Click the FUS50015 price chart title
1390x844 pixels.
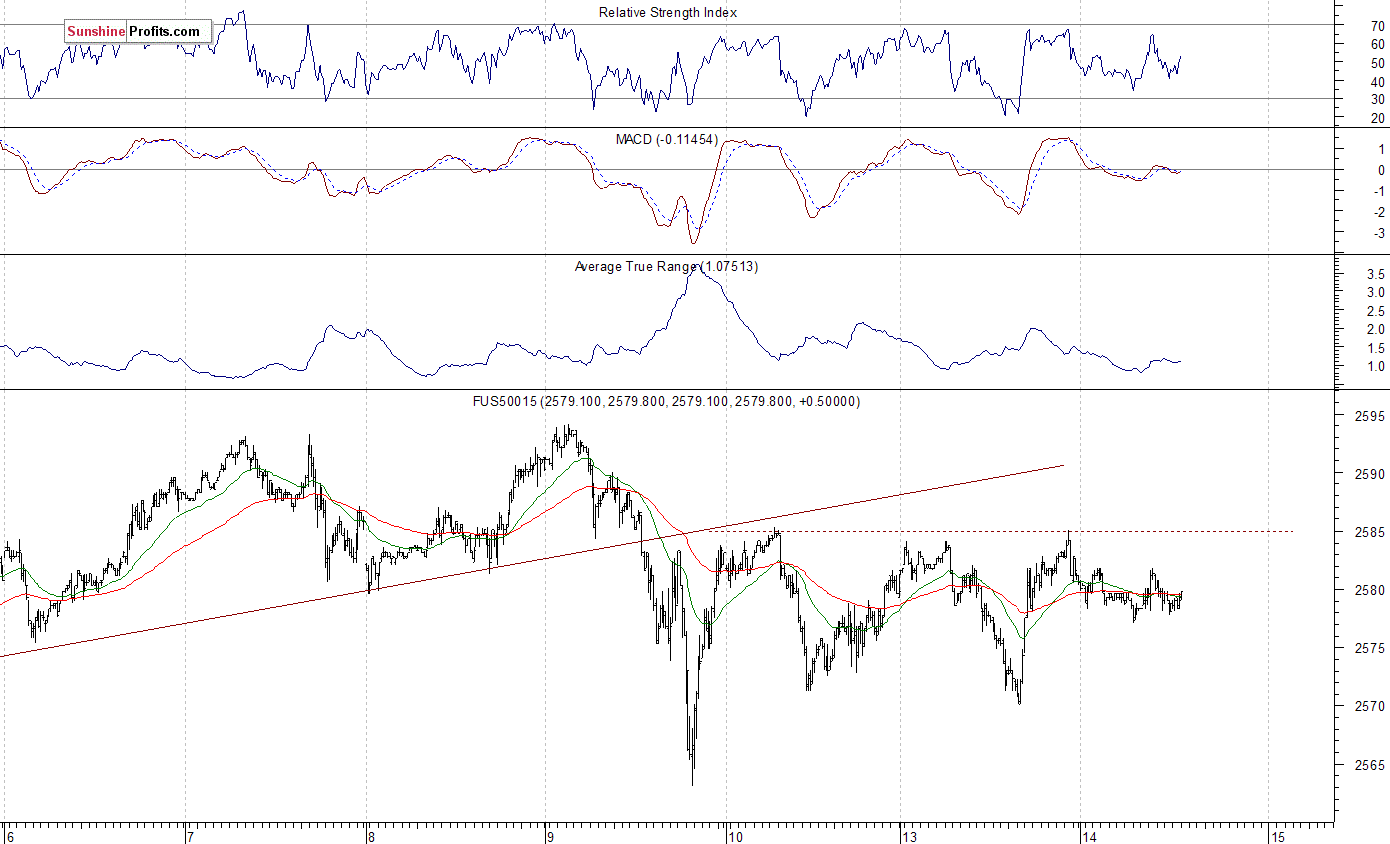click(666, 401)
